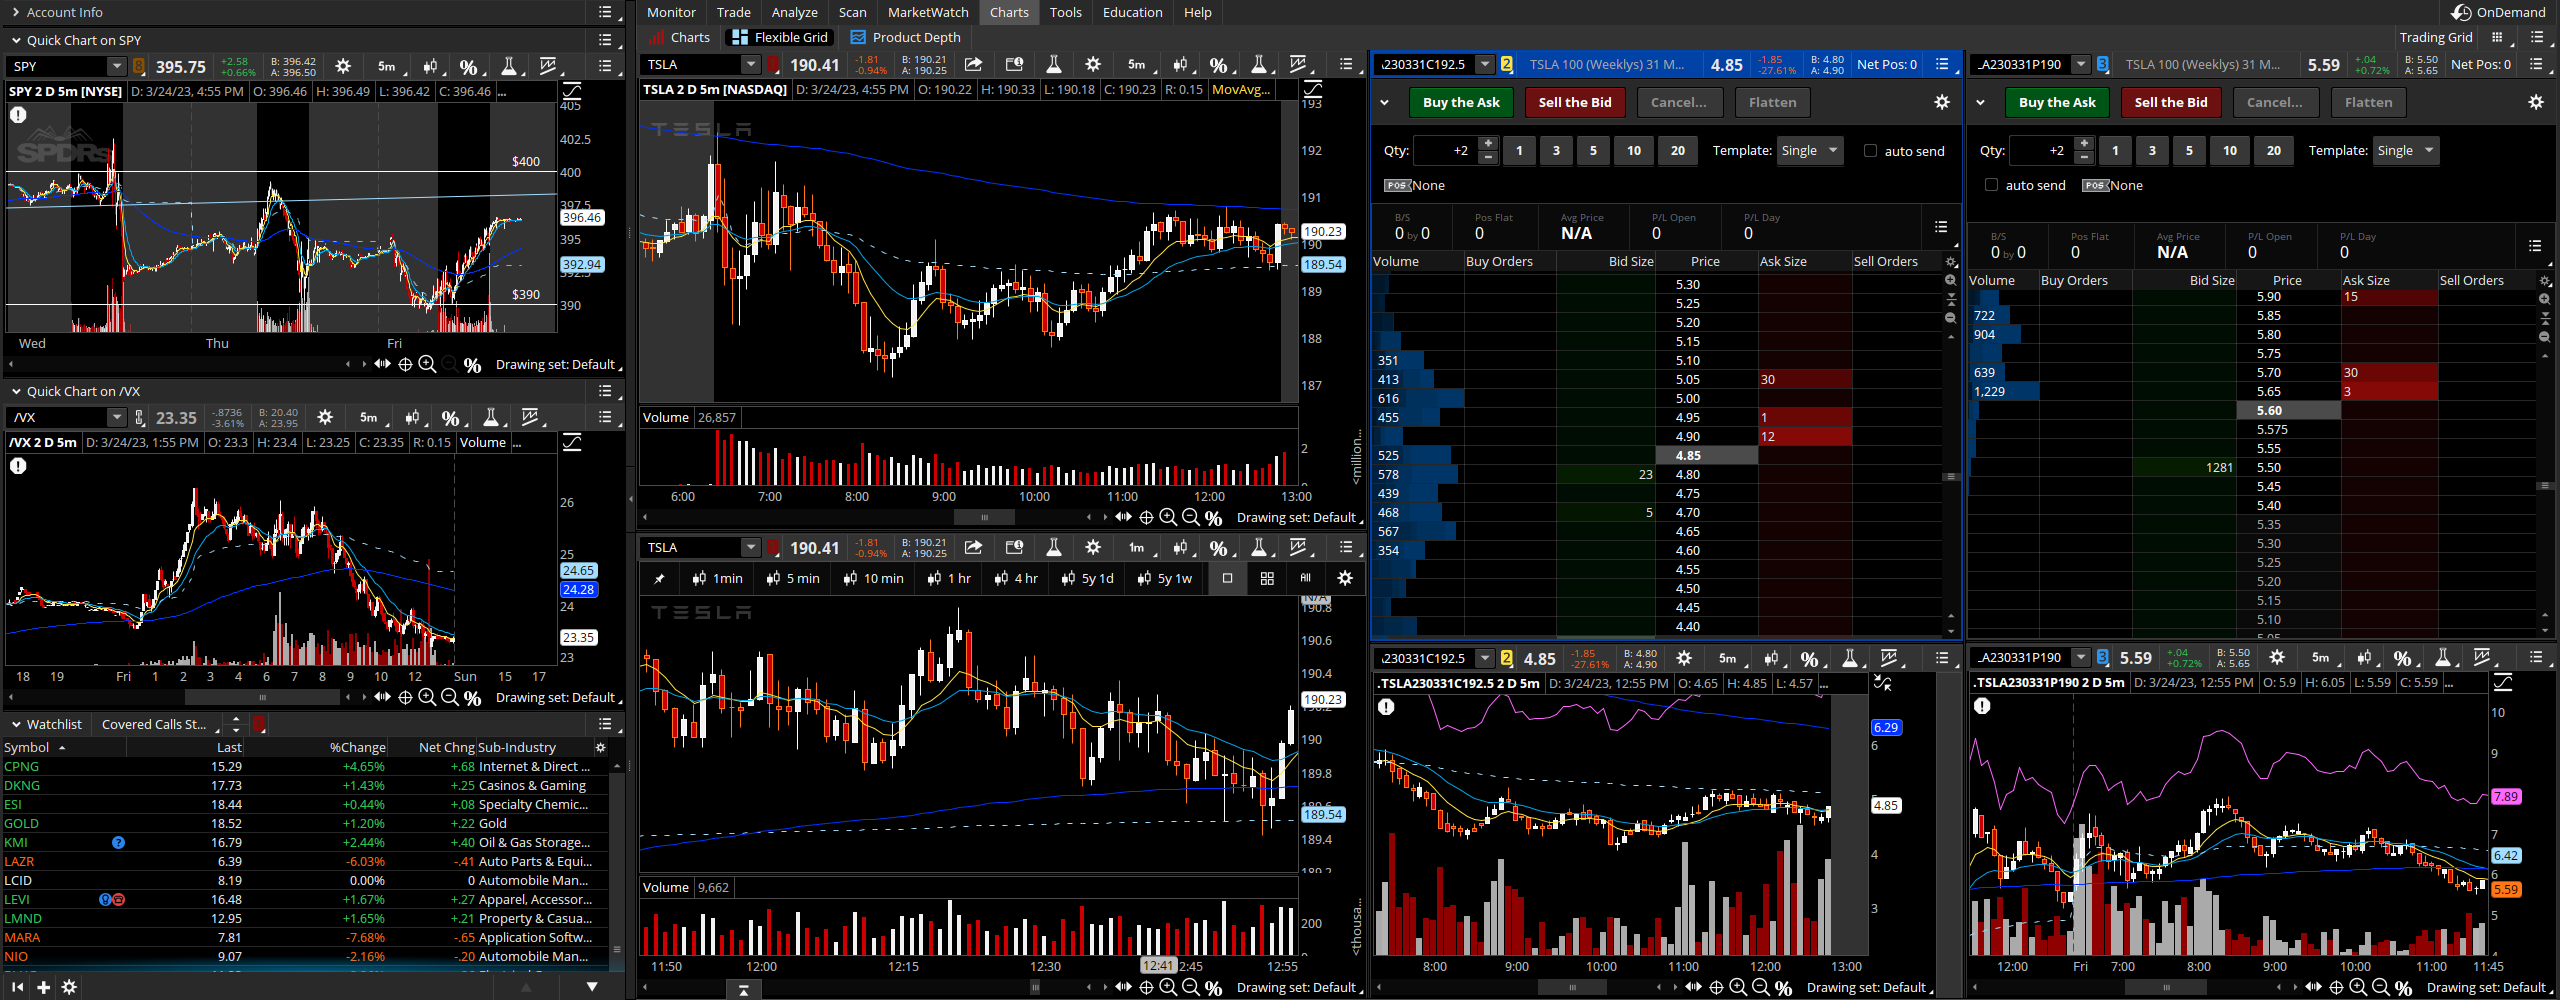This screenshot has height=1000, width=2560.
Task: Switch to the Flexible Grid subtab
Action: (x=780, y=37)
